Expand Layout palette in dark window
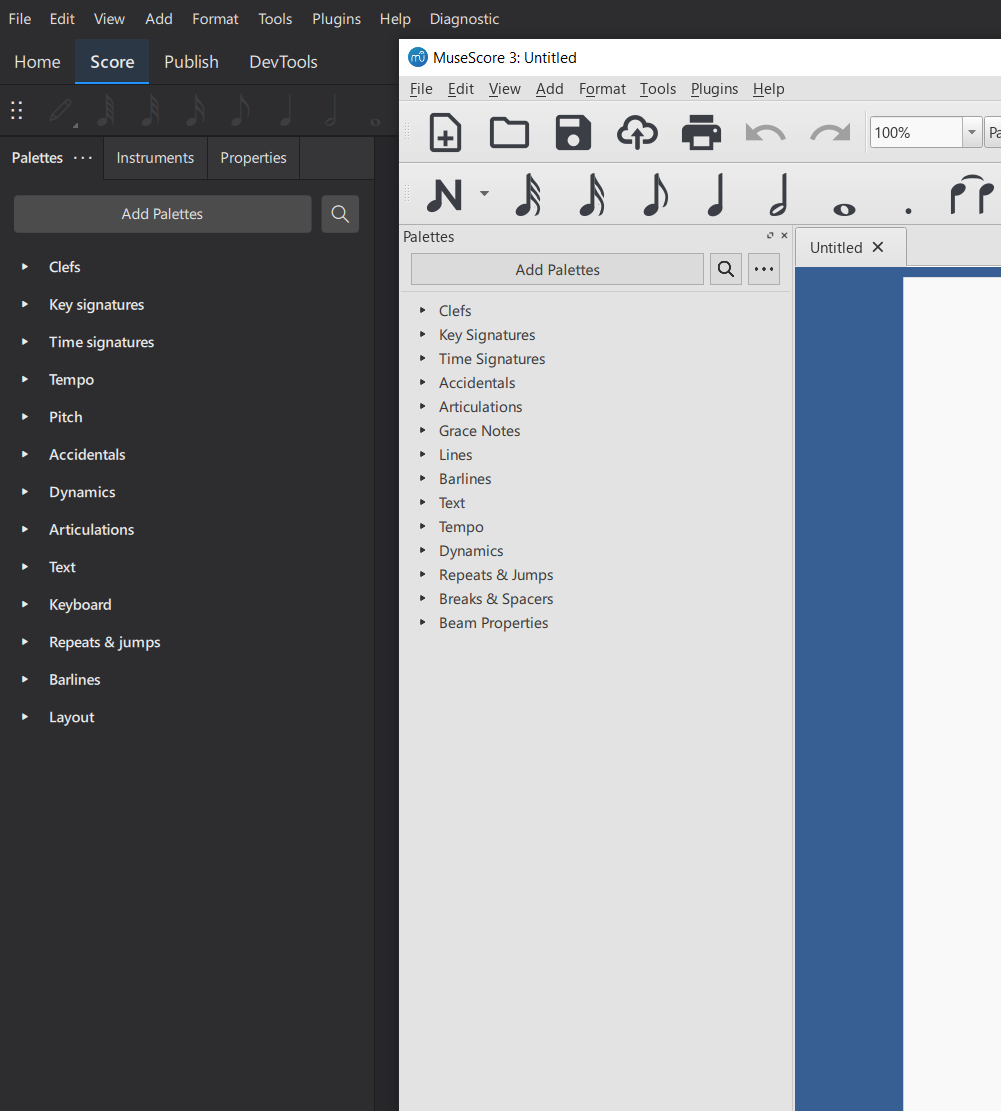This screenshot has height=1111, width=1001. 25,716
